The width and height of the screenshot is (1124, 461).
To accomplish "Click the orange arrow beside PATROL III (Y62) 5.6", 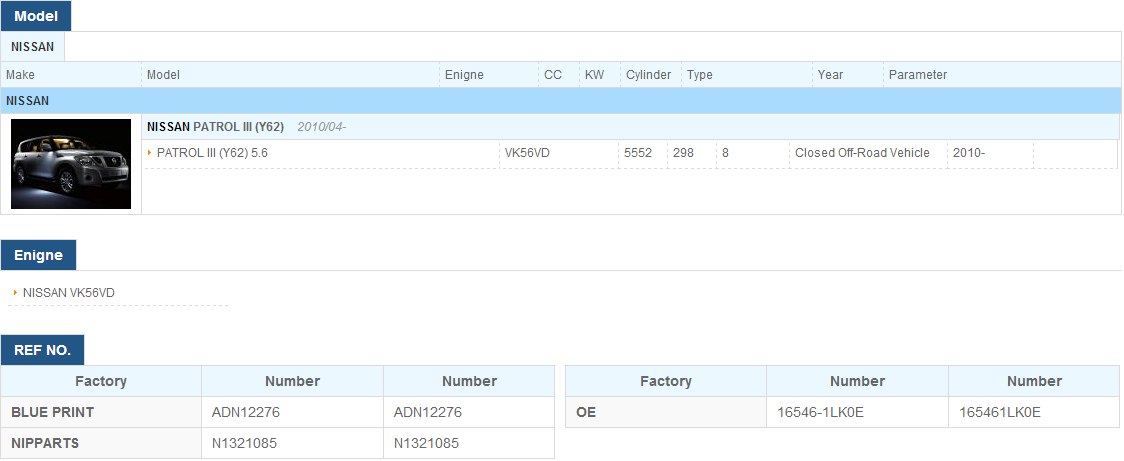I will click(150, 153).
